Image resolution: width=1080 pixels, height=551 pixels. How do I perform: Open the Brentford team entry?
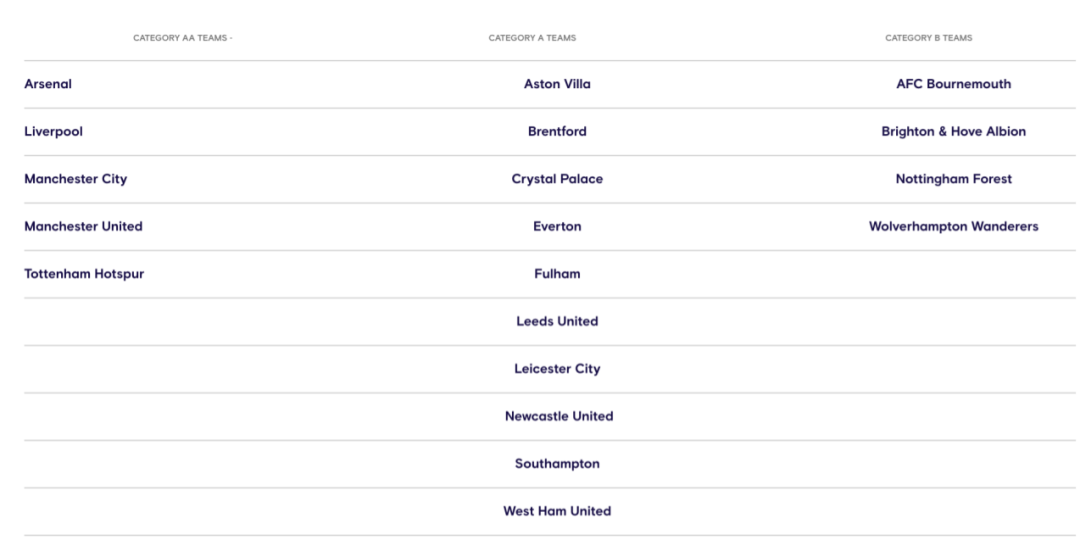pos(557,131)
